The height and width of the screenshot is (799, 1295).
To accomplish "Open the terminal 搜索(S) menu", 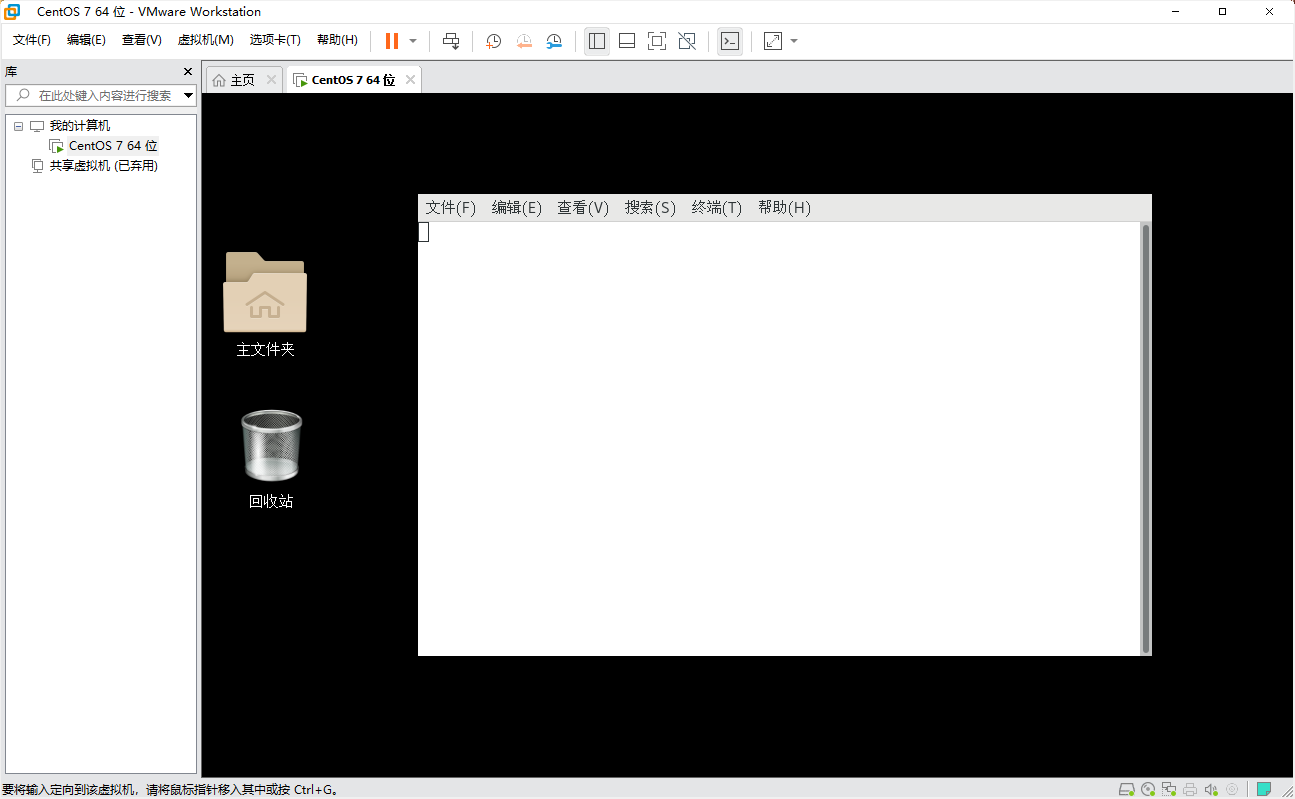I will (x=650, y=208).
